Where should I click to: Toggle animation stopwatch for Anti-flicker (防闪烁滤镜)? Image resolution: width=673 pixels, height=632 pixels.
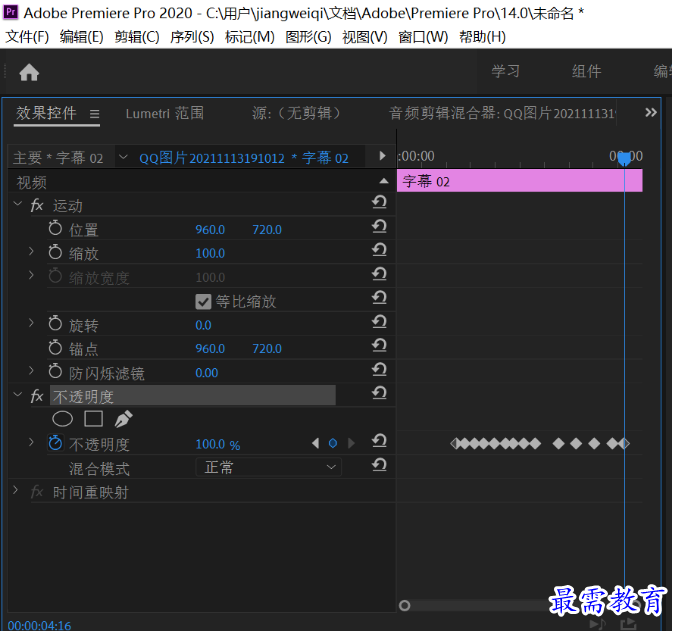(55, 371)
